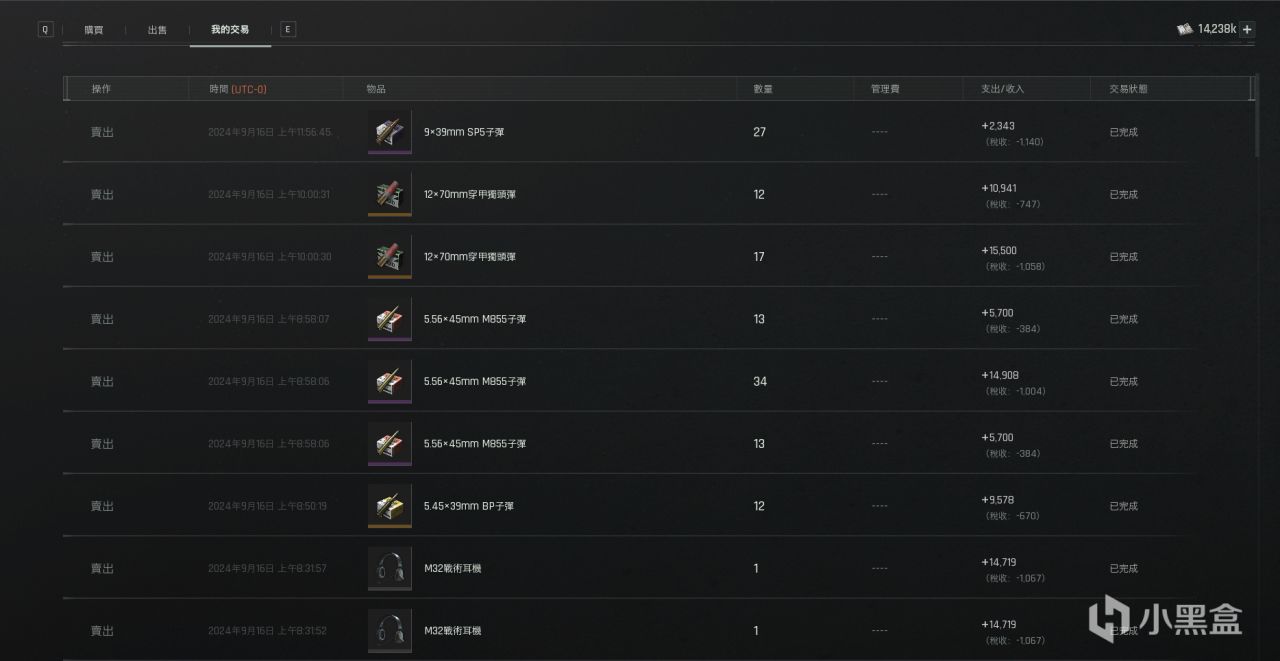
Task: Switch to the 購買 tab
Action: coord(93,30)
